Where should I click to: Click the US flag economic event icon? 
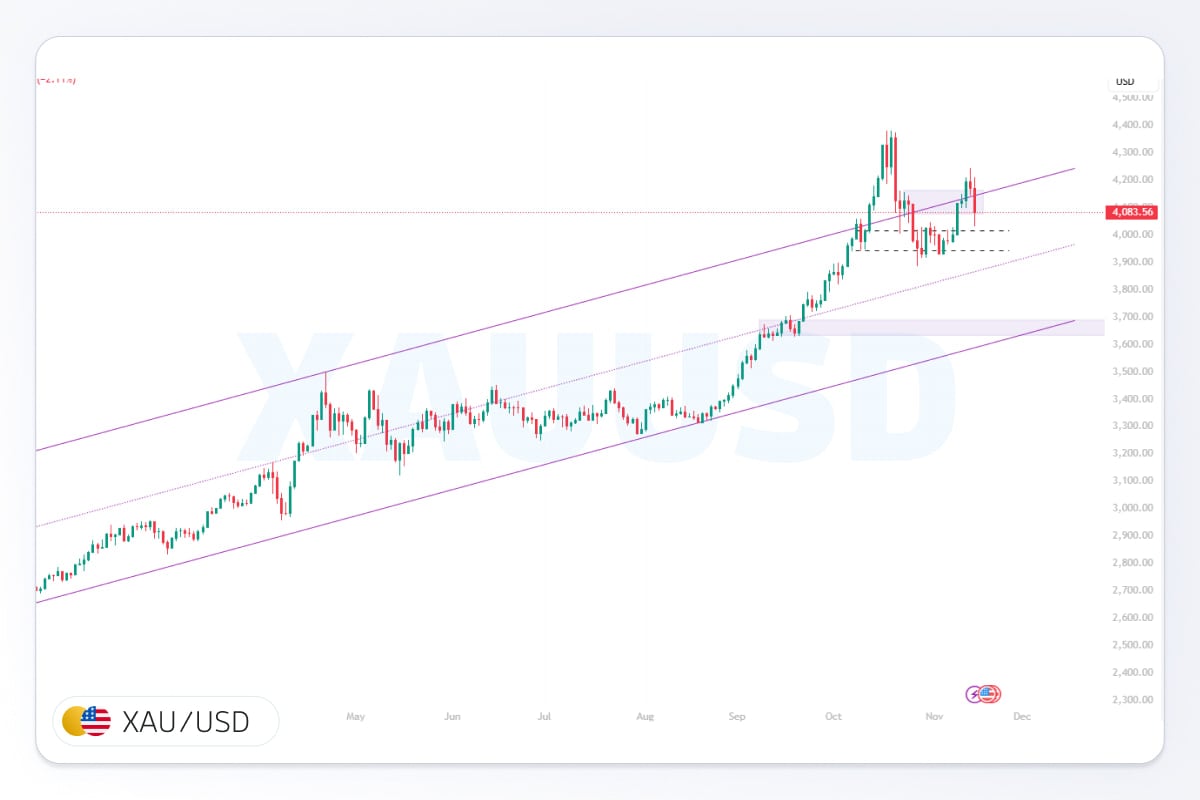(990, 694)
